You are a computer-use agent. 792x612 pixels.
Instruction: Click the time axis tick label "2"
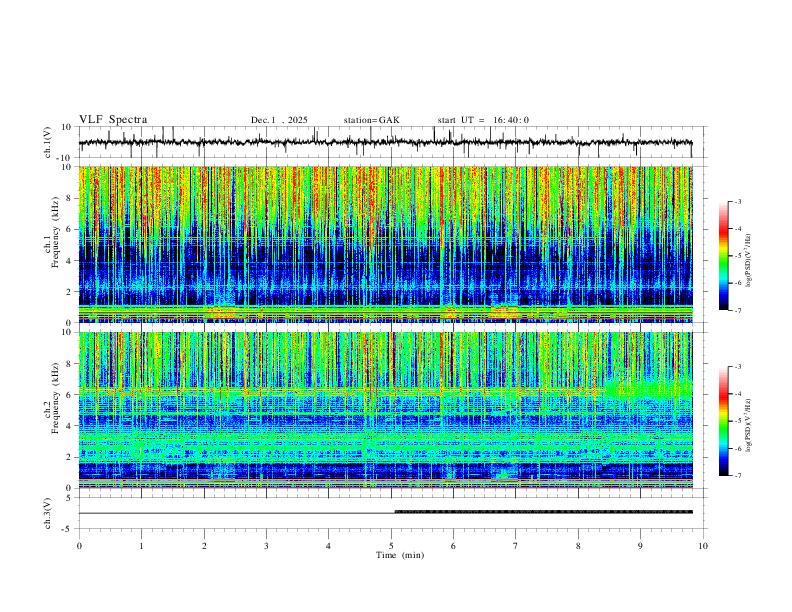pyautogui.click(x=204, y=546)
